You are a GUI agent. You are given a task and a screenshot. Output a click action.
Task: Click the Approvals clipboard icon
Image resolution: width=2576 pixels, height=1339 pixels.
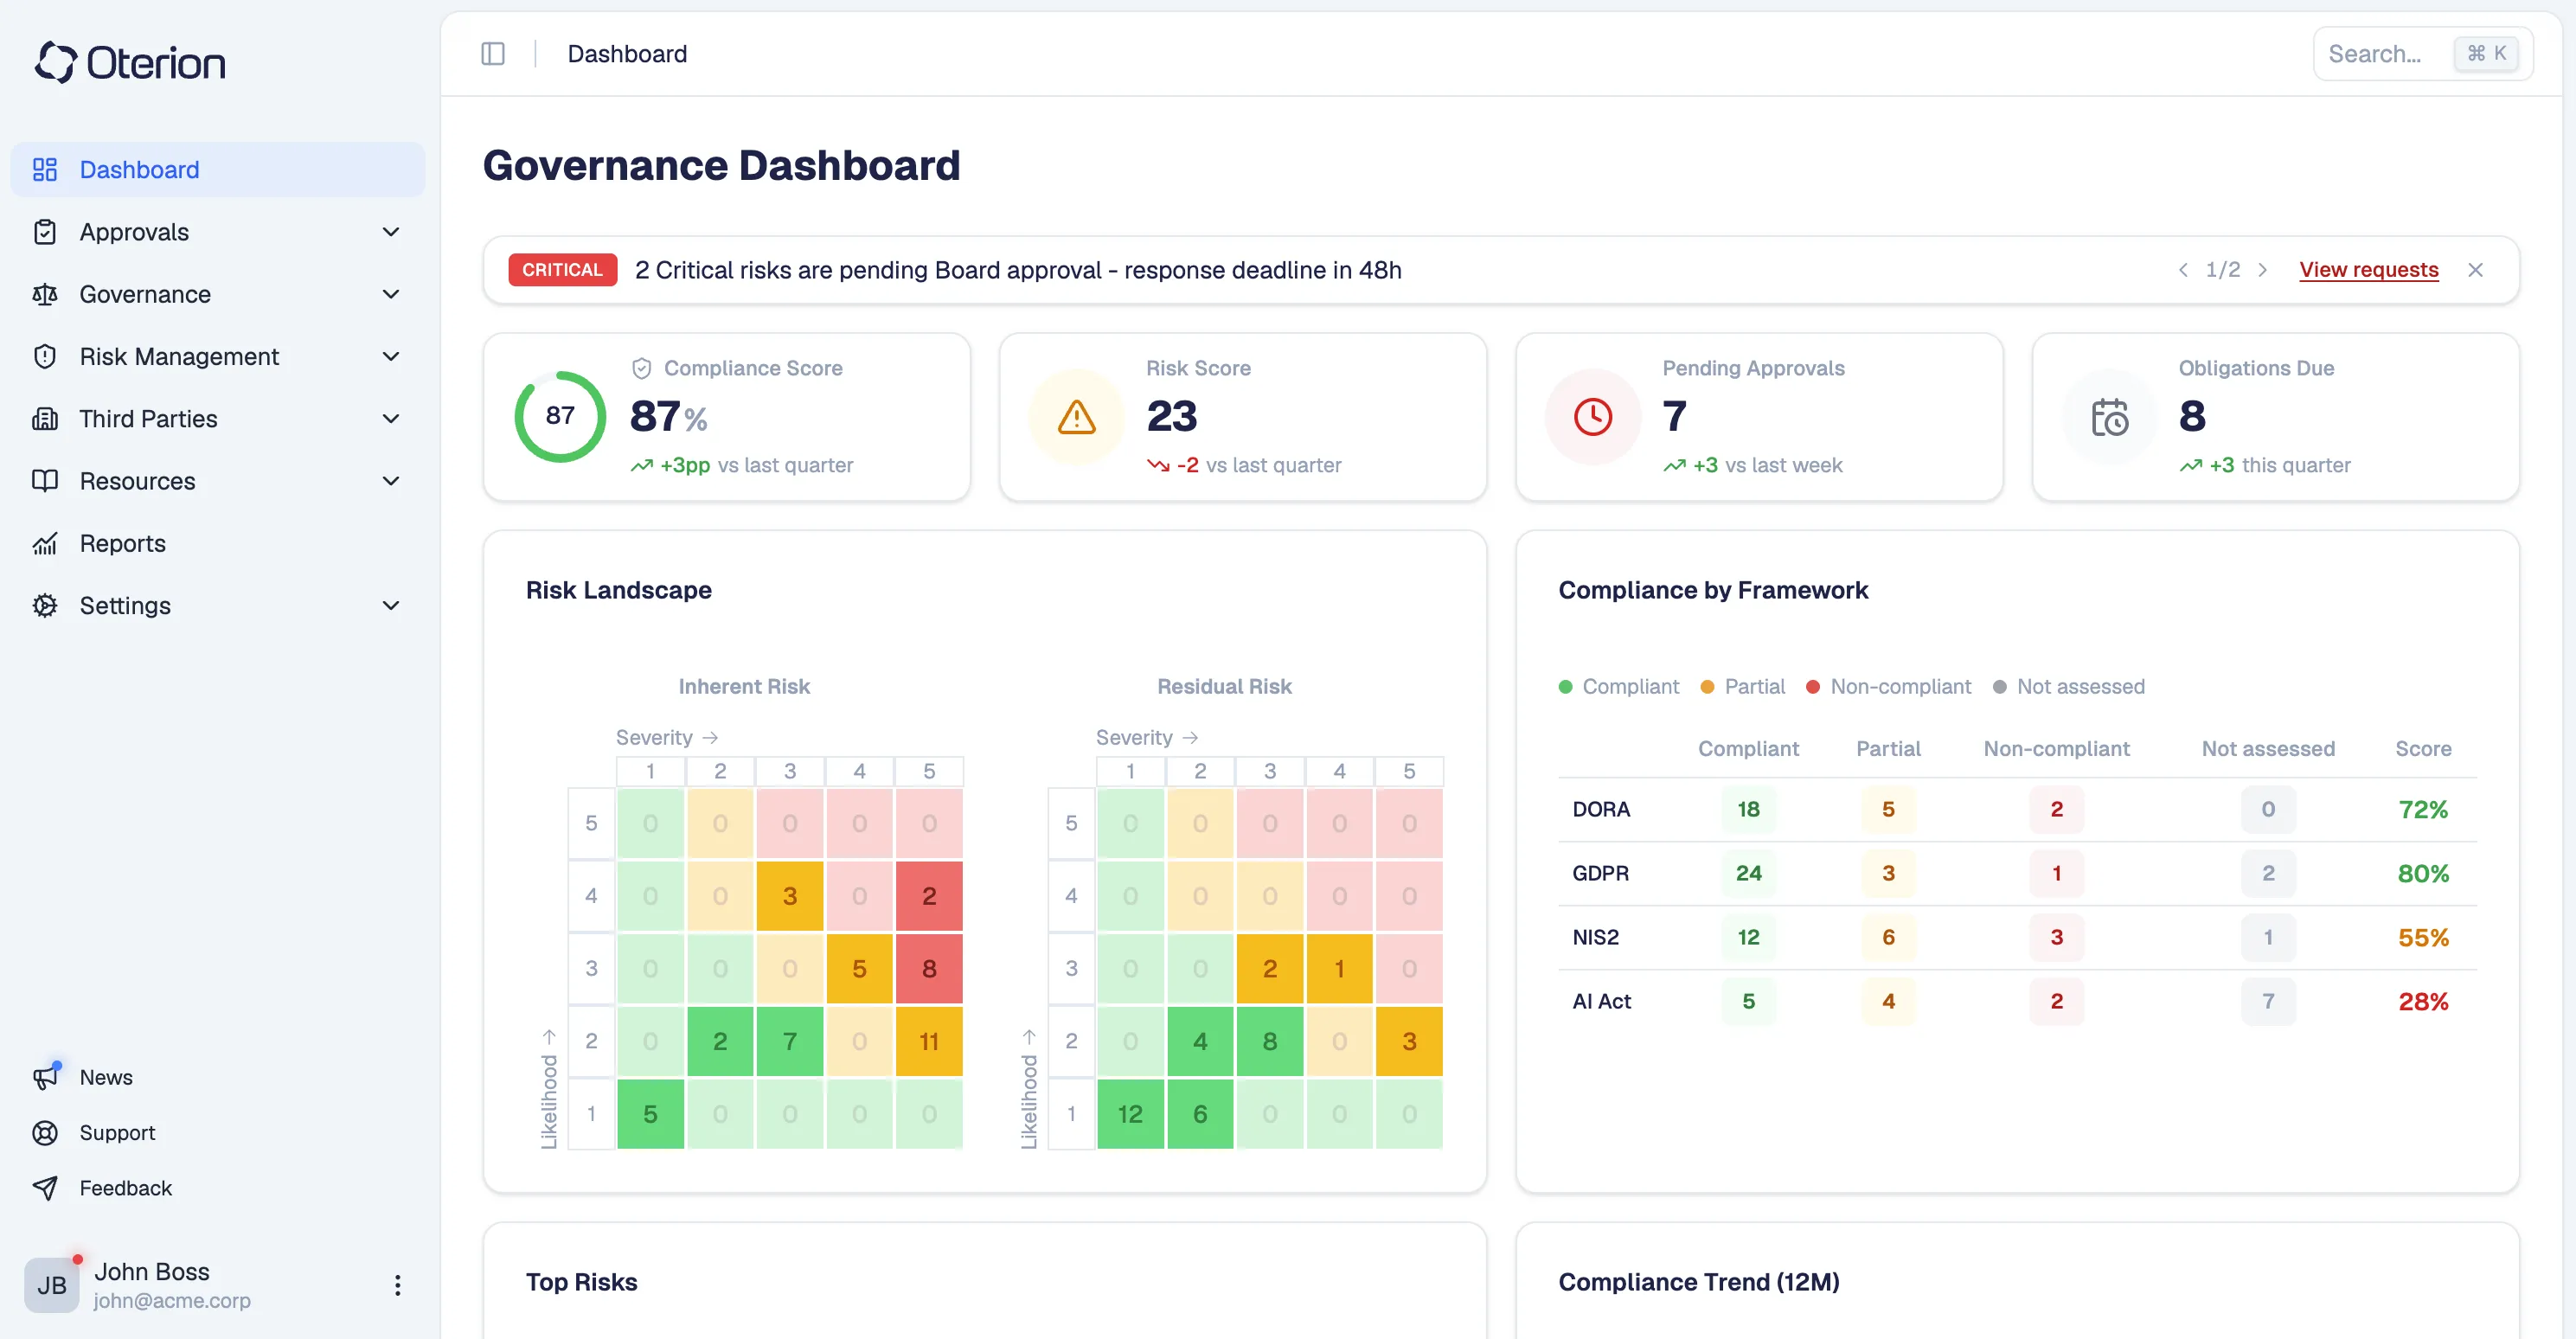pyautogui.click(x=45, y=232)
